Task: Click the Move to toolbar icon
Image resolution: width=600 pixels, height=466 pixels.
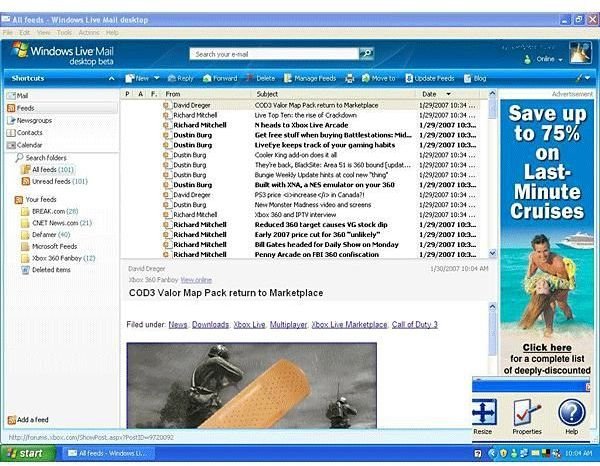Action: pos(378,78)
